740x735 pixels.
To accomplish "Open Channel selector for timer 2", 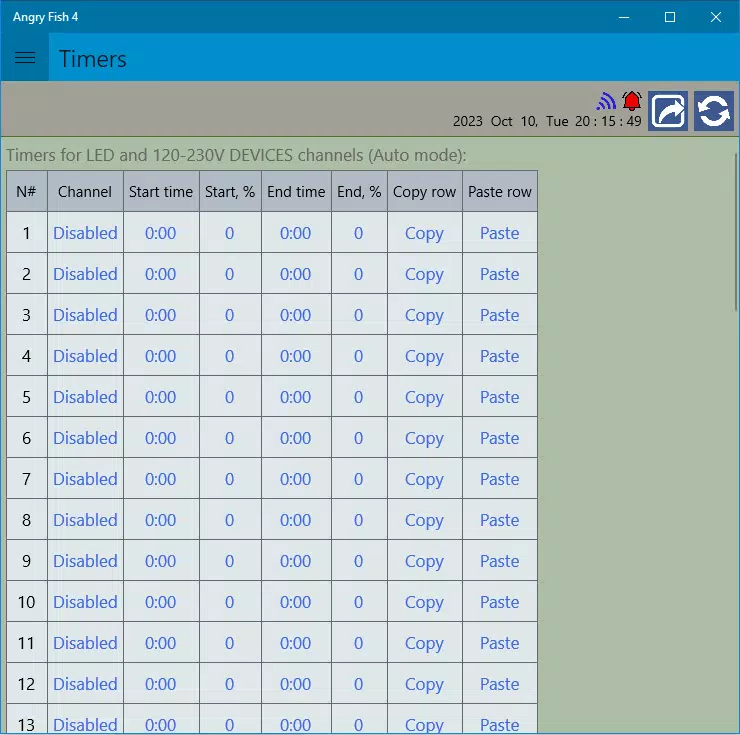I will point(85,274).
